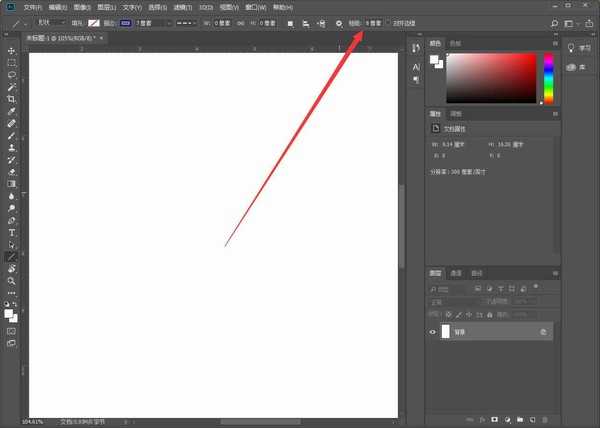Select the Zoom tool in toolbar
The image size is (600, 428).
tap(12, 281)
